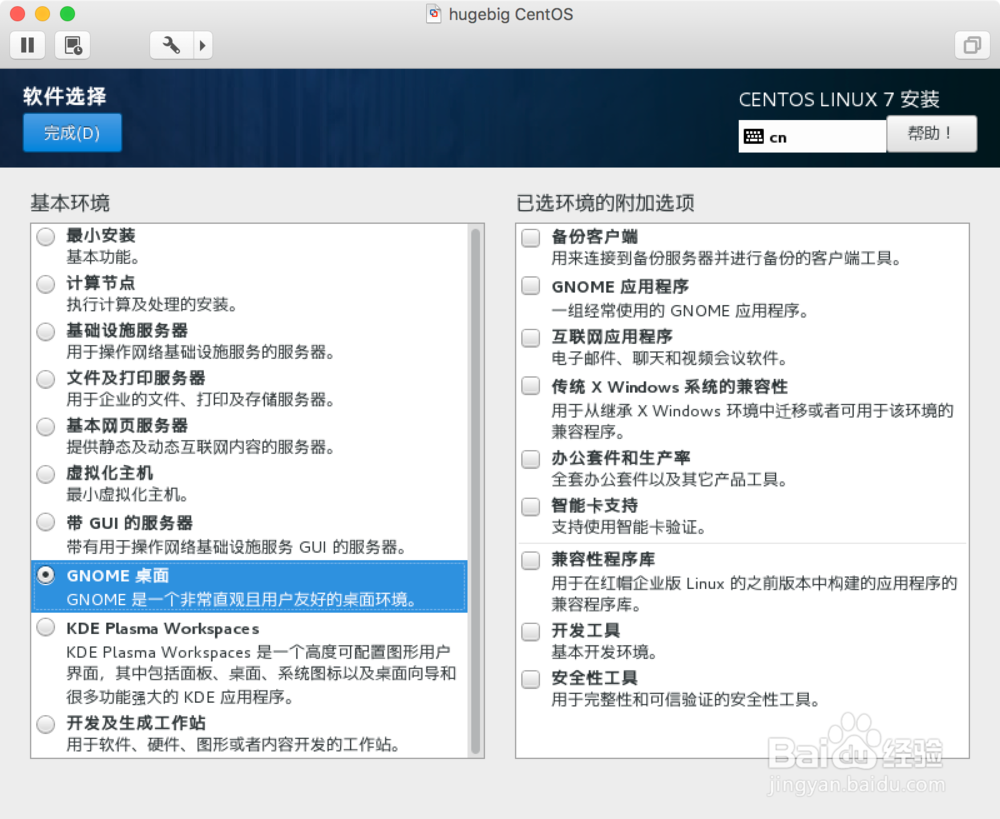This screenshot has height=819, width=1000.
Task: Open VM settings wrench icon
Action: coord(171,45)
